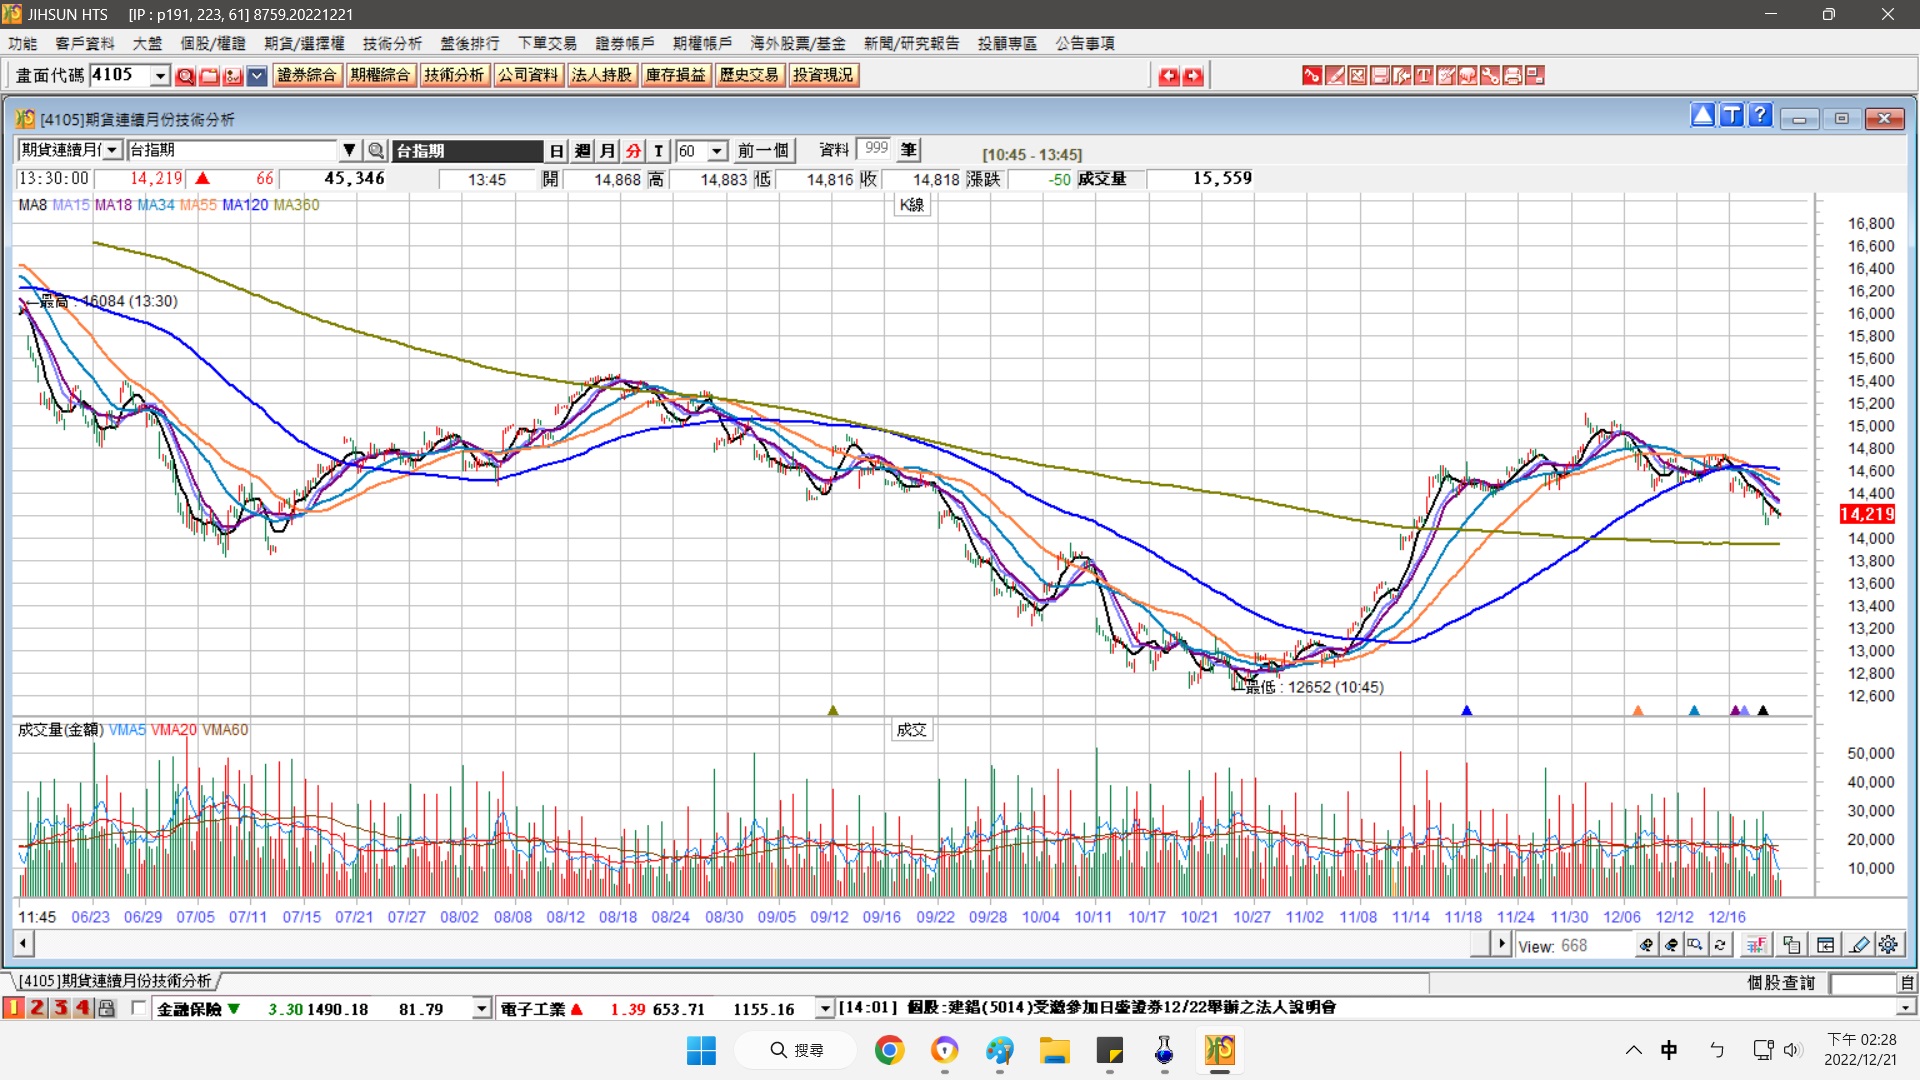Tick the checkbox left of 金融保險
Screen dimensions: 1920x1080
pos(138,1008)
